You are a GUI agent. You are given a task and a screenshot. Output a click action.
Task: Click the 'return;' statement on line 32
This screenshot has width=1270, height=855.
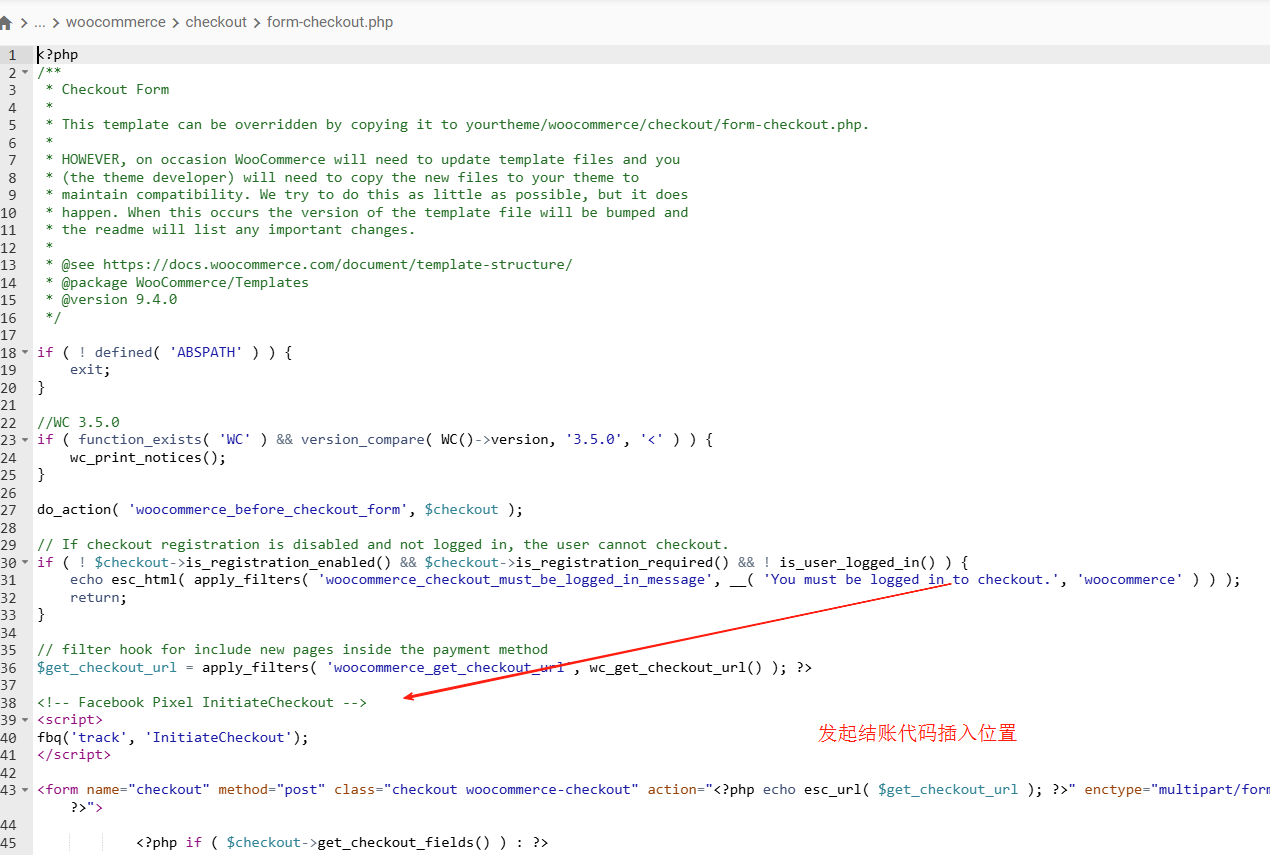[98, 597]
